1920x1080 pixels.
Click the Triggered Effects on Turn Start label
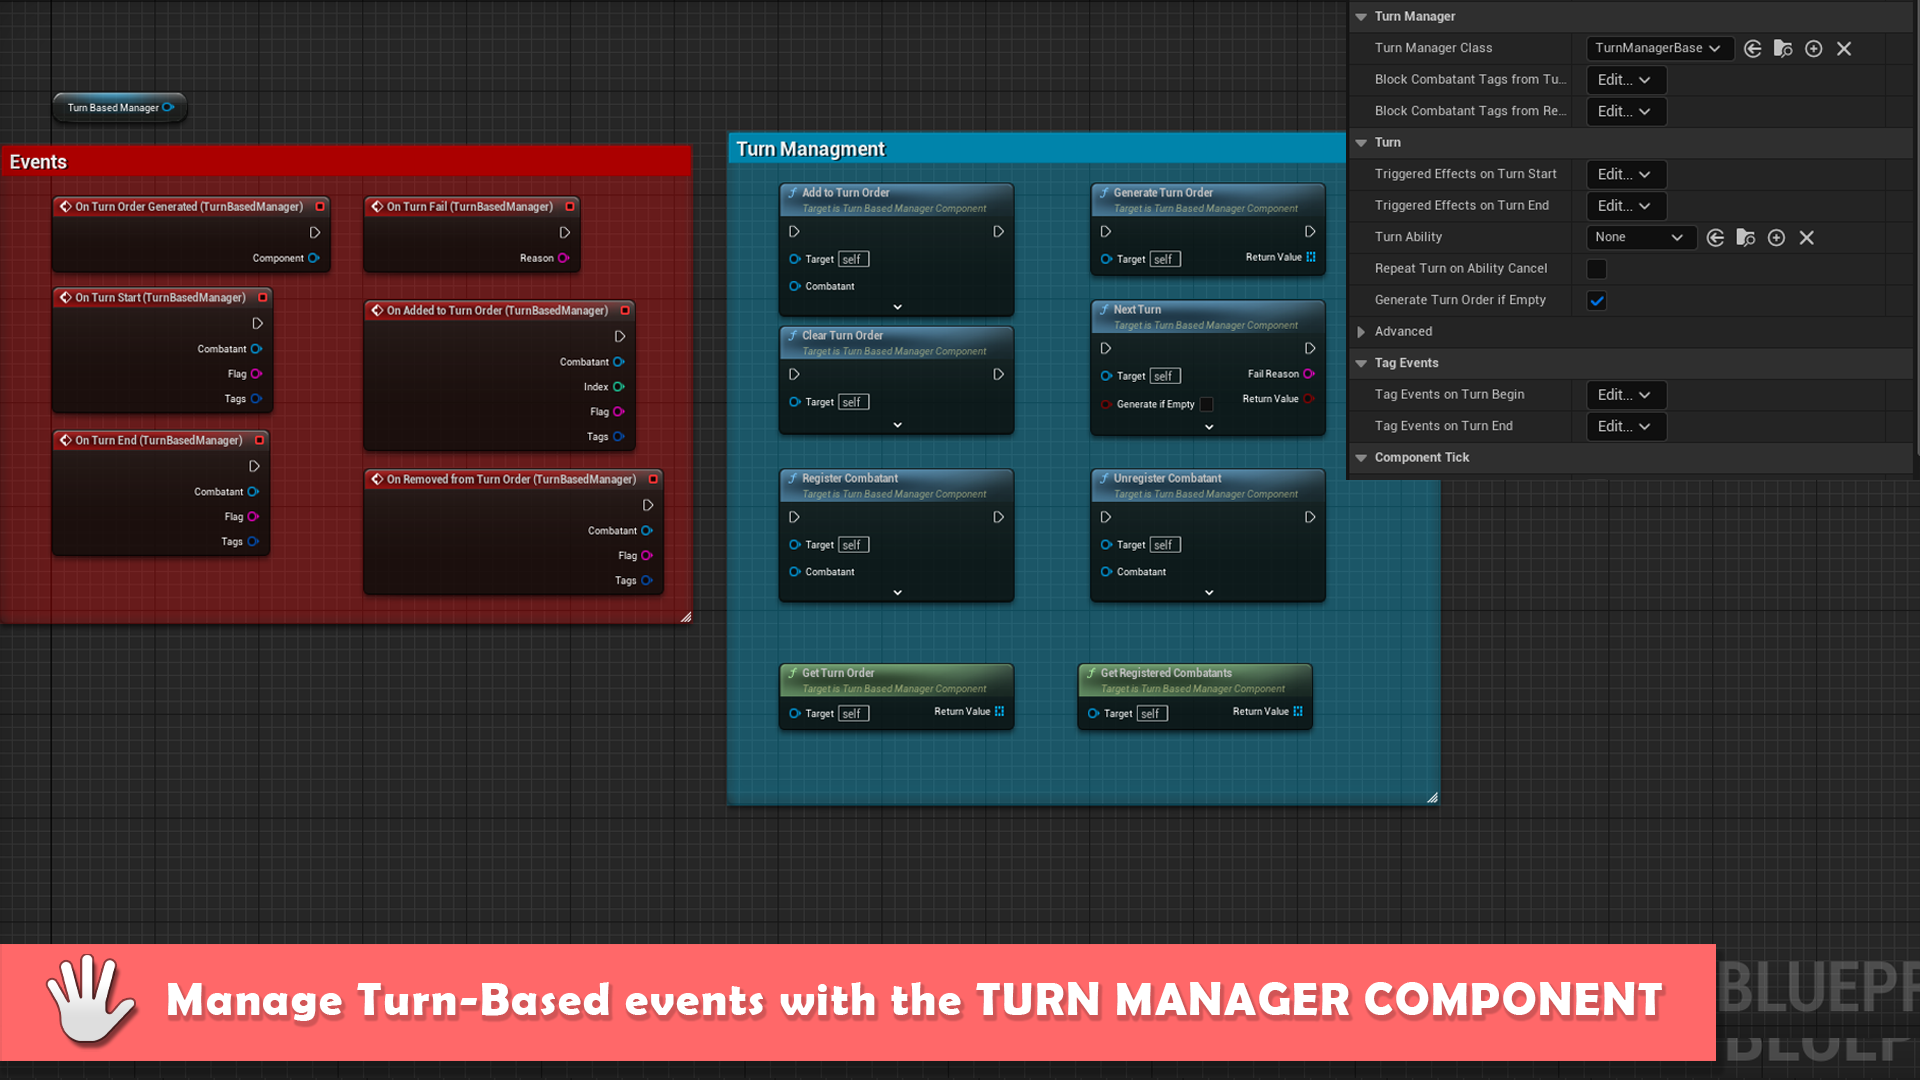click(x=1465, y=174)
